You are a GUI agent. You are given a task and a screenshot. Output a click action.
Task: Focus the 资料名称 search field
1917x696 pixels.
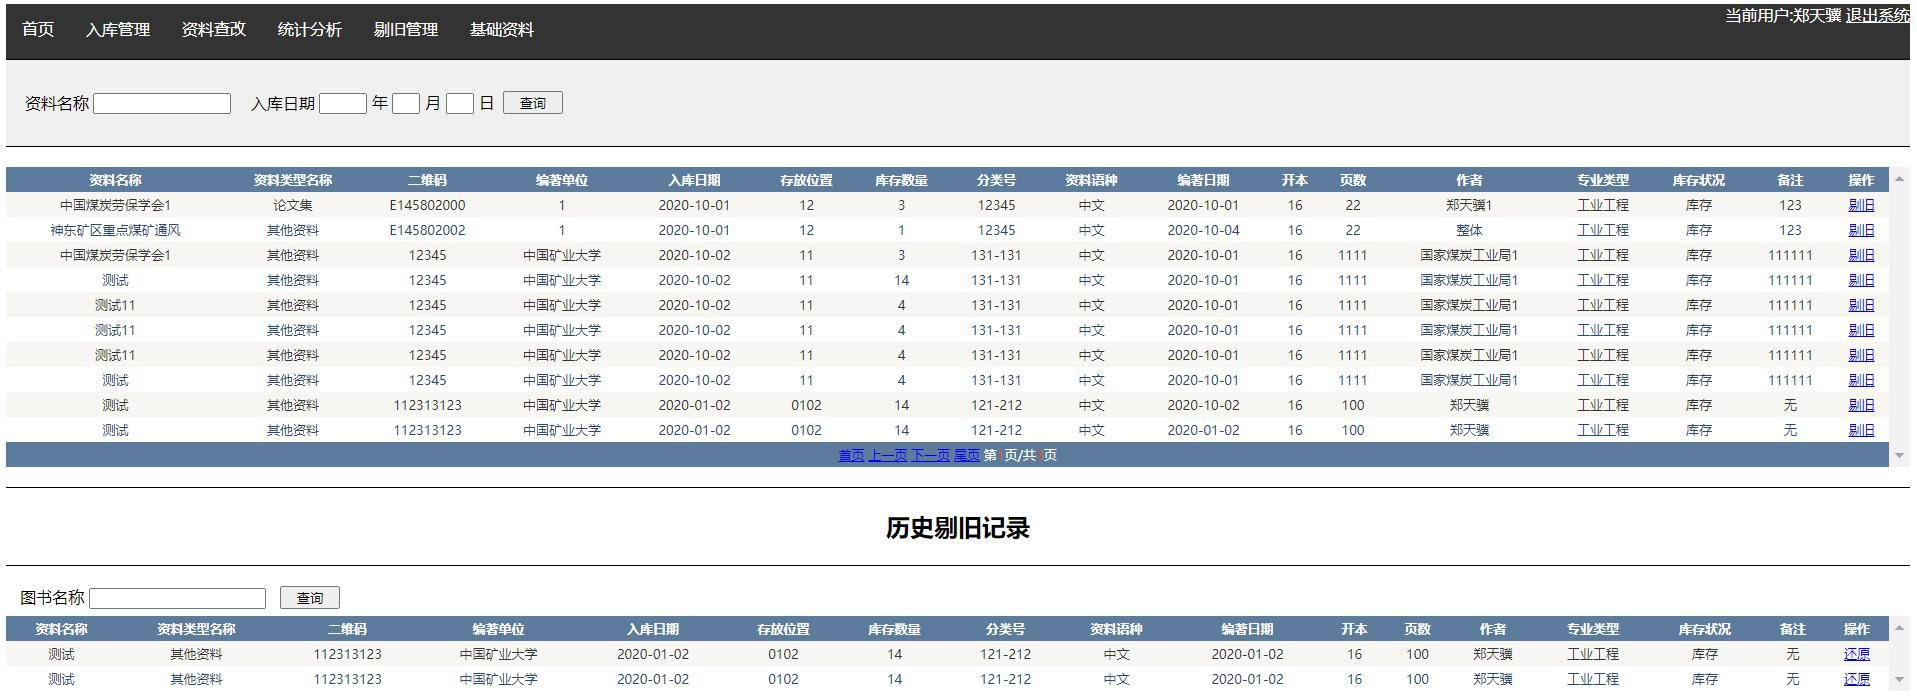point(162,103)
